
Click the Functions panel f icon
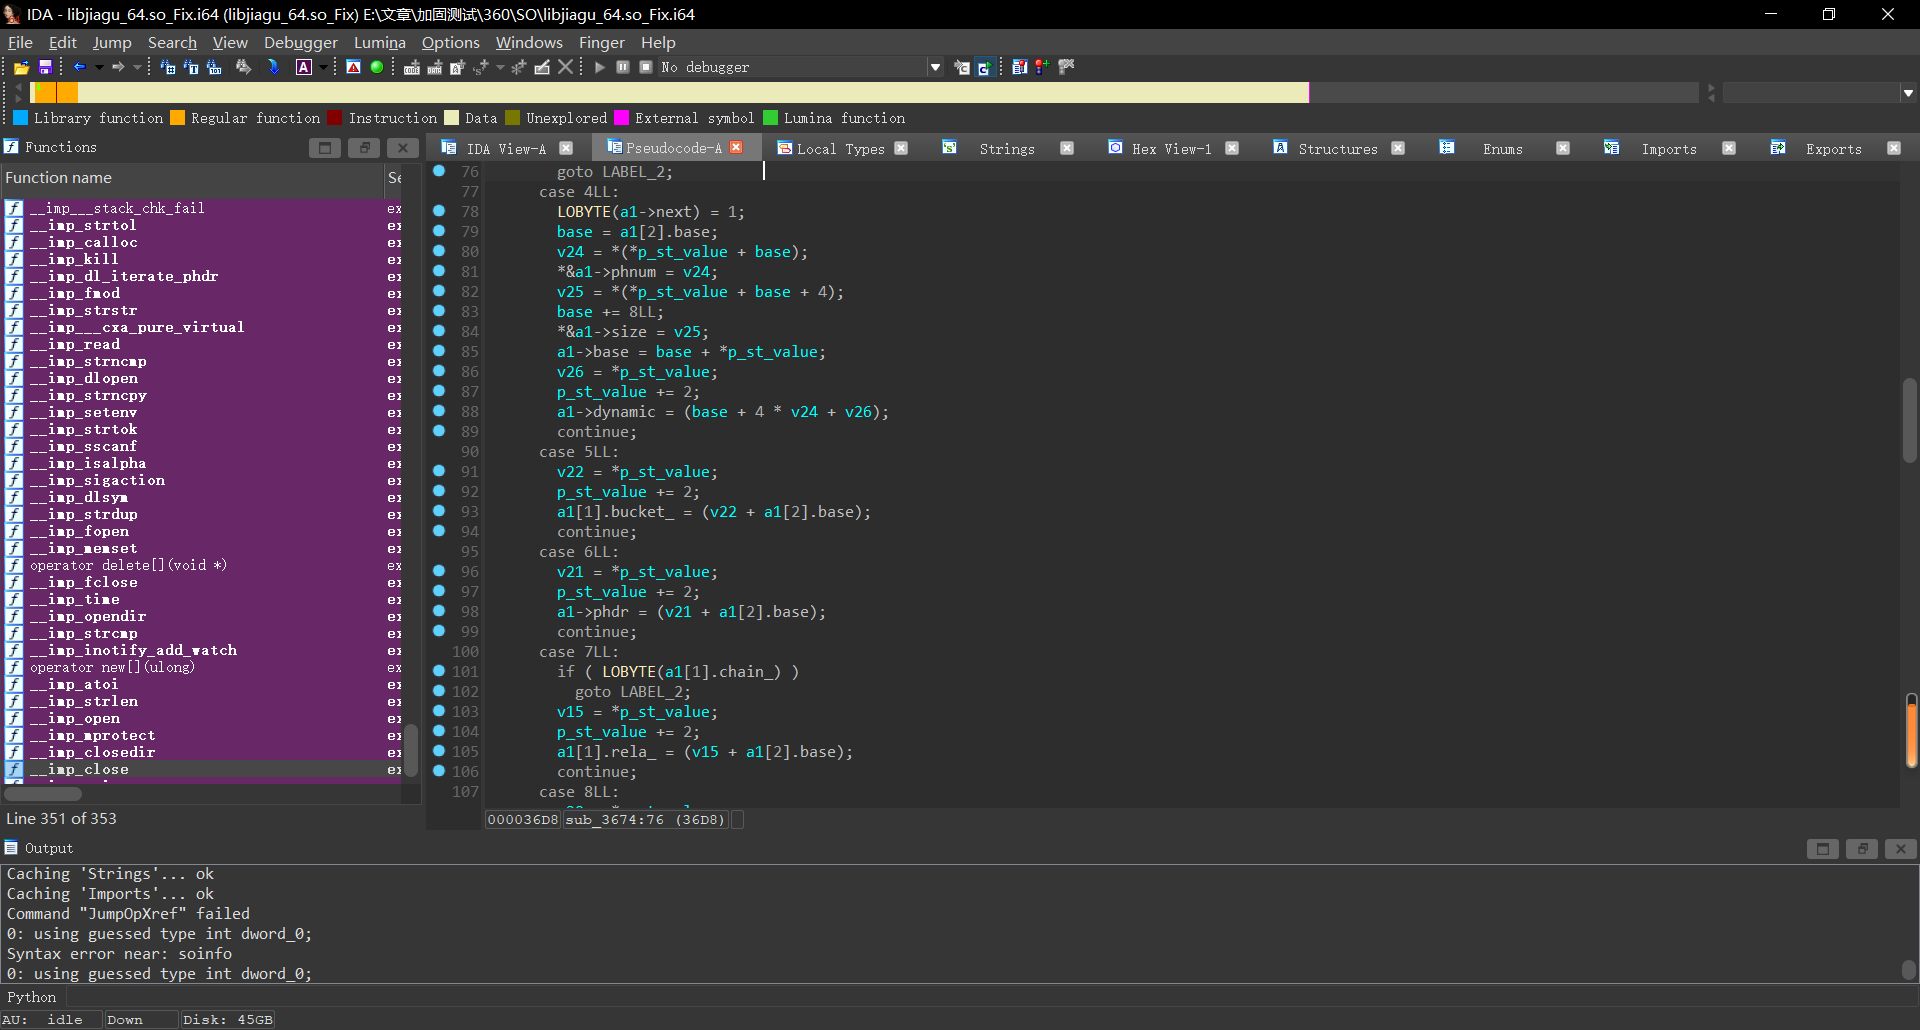pyautogui.click(x=11, y=147)
